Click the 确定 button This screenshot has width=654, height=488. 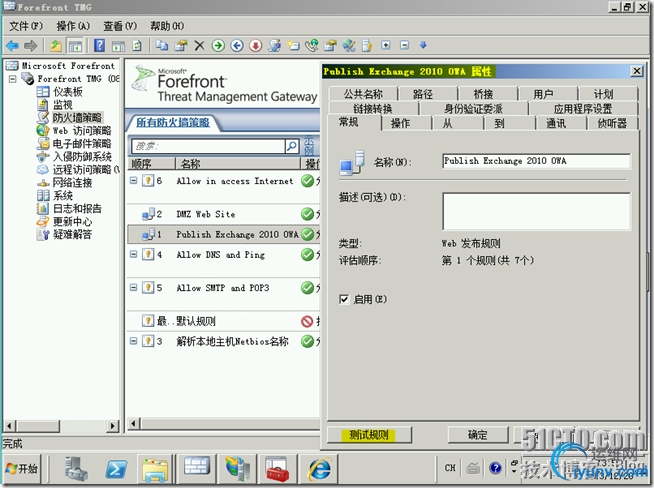[x=478, y=435]
